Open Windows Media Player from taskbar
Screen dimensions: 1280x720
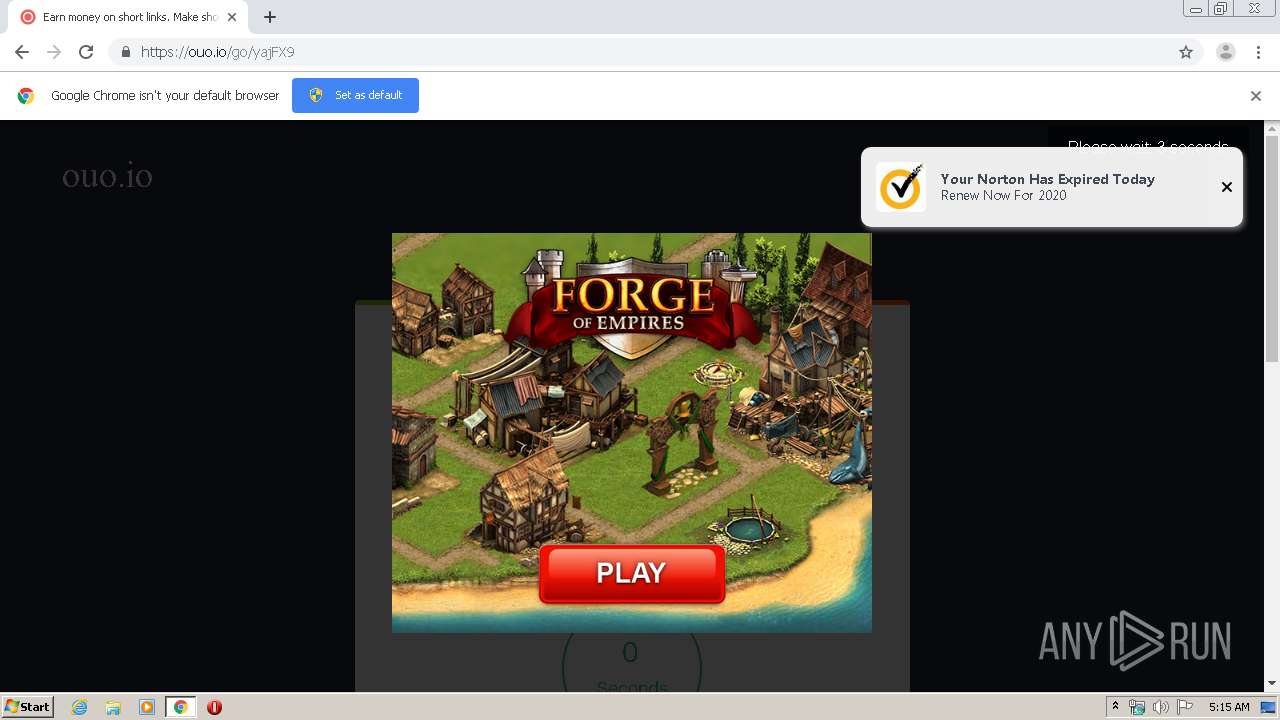[147, 707]
